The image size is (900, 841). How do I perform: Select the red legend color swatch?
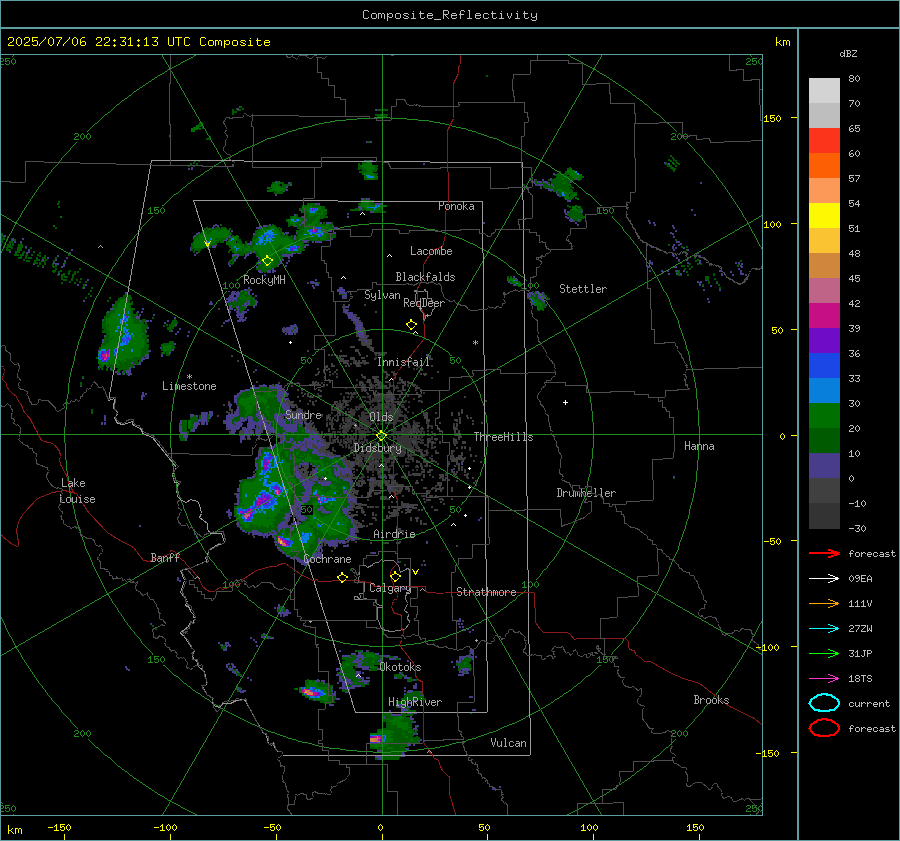tap(824, 141)
